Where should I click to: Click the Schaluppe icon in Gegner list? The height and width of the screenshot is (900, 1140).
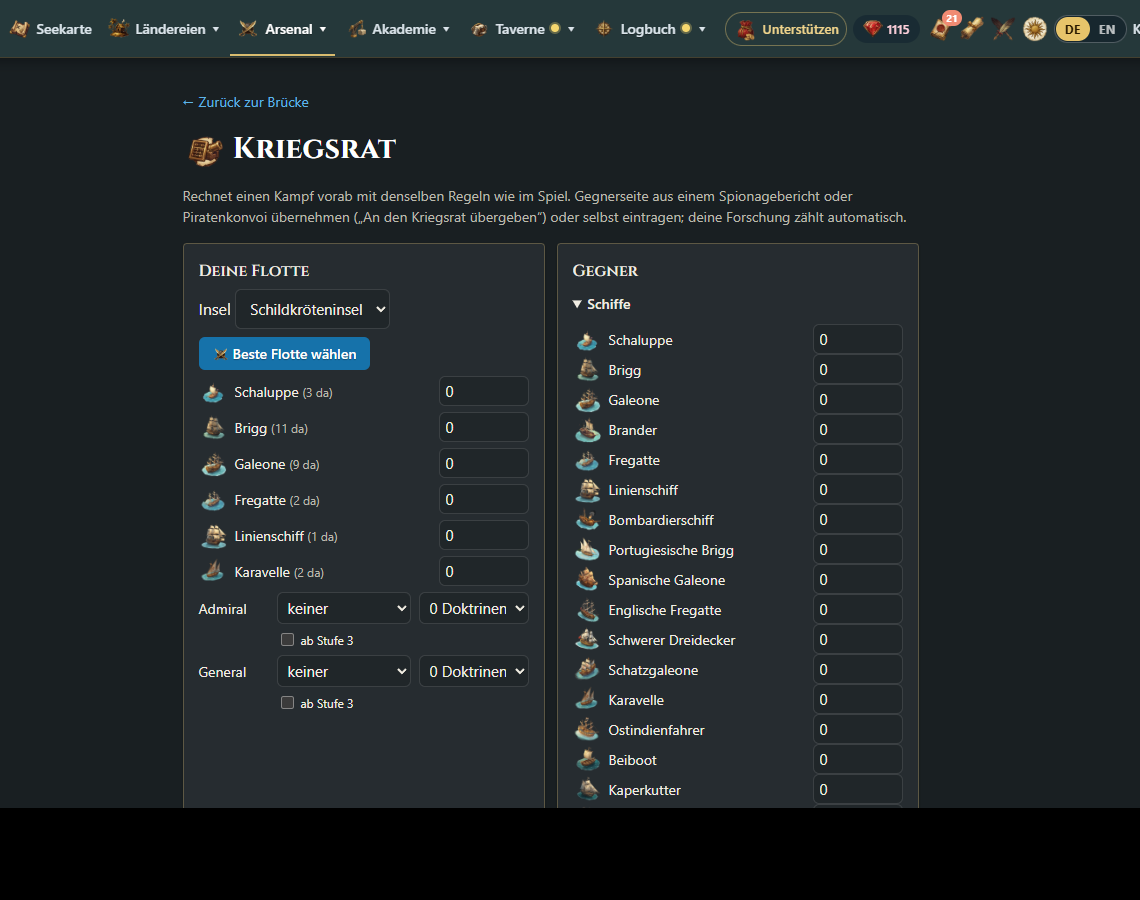pos(587,340)
